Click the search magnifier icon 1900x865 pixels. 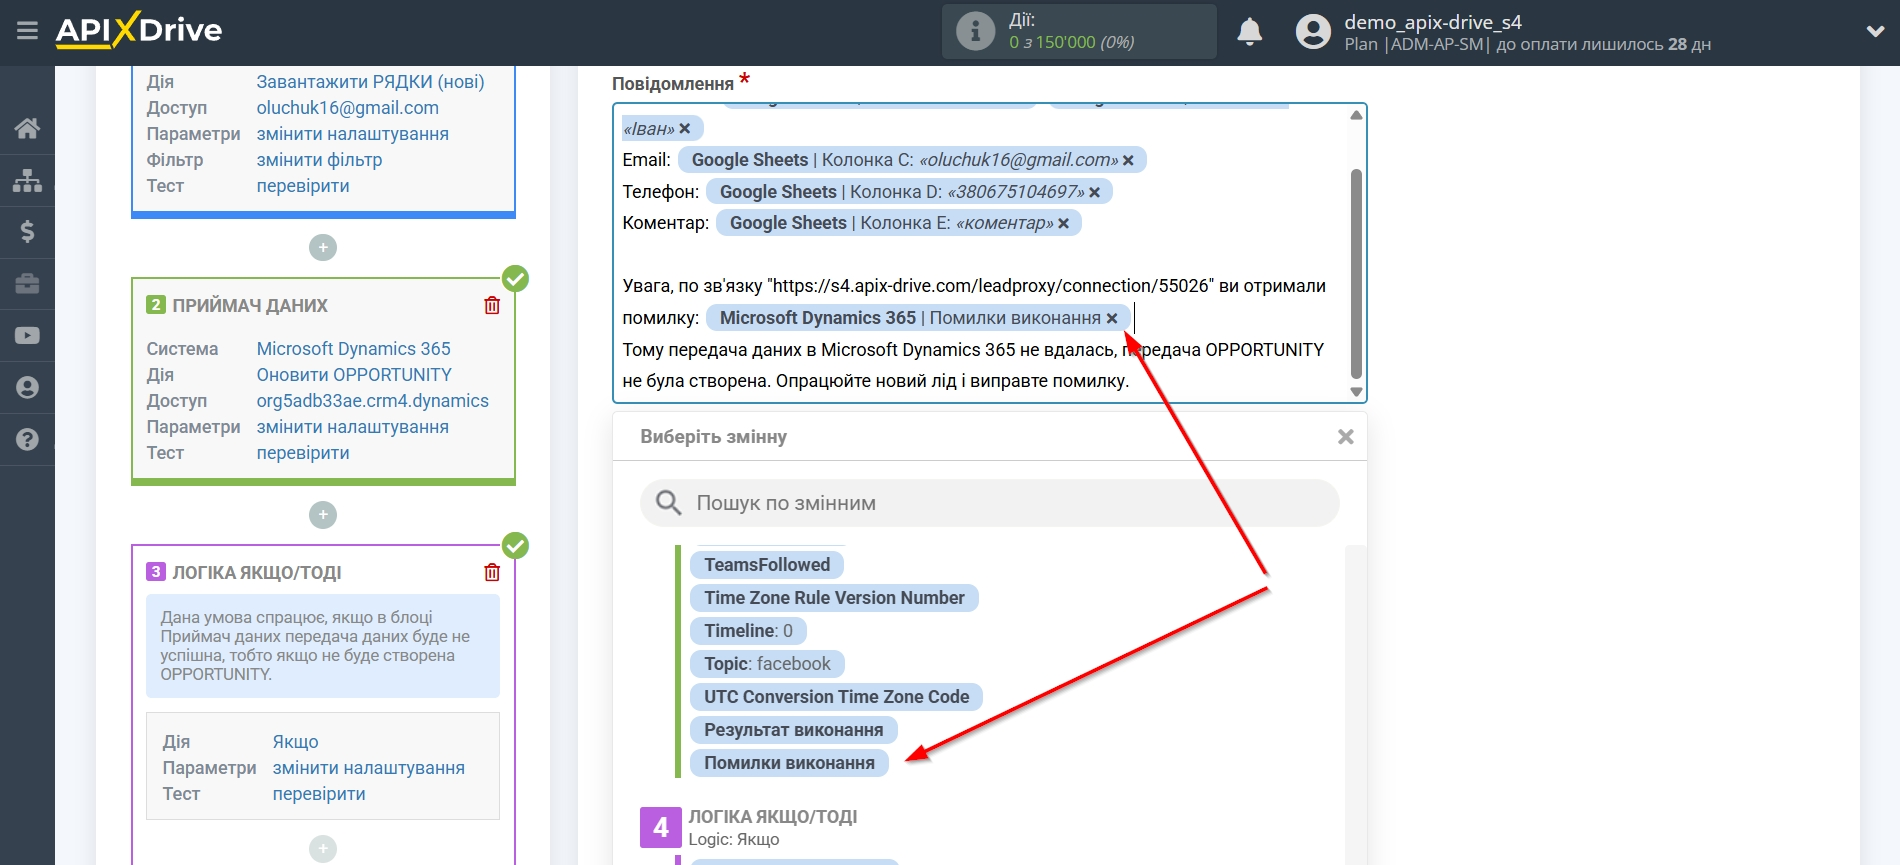(668, 502)
